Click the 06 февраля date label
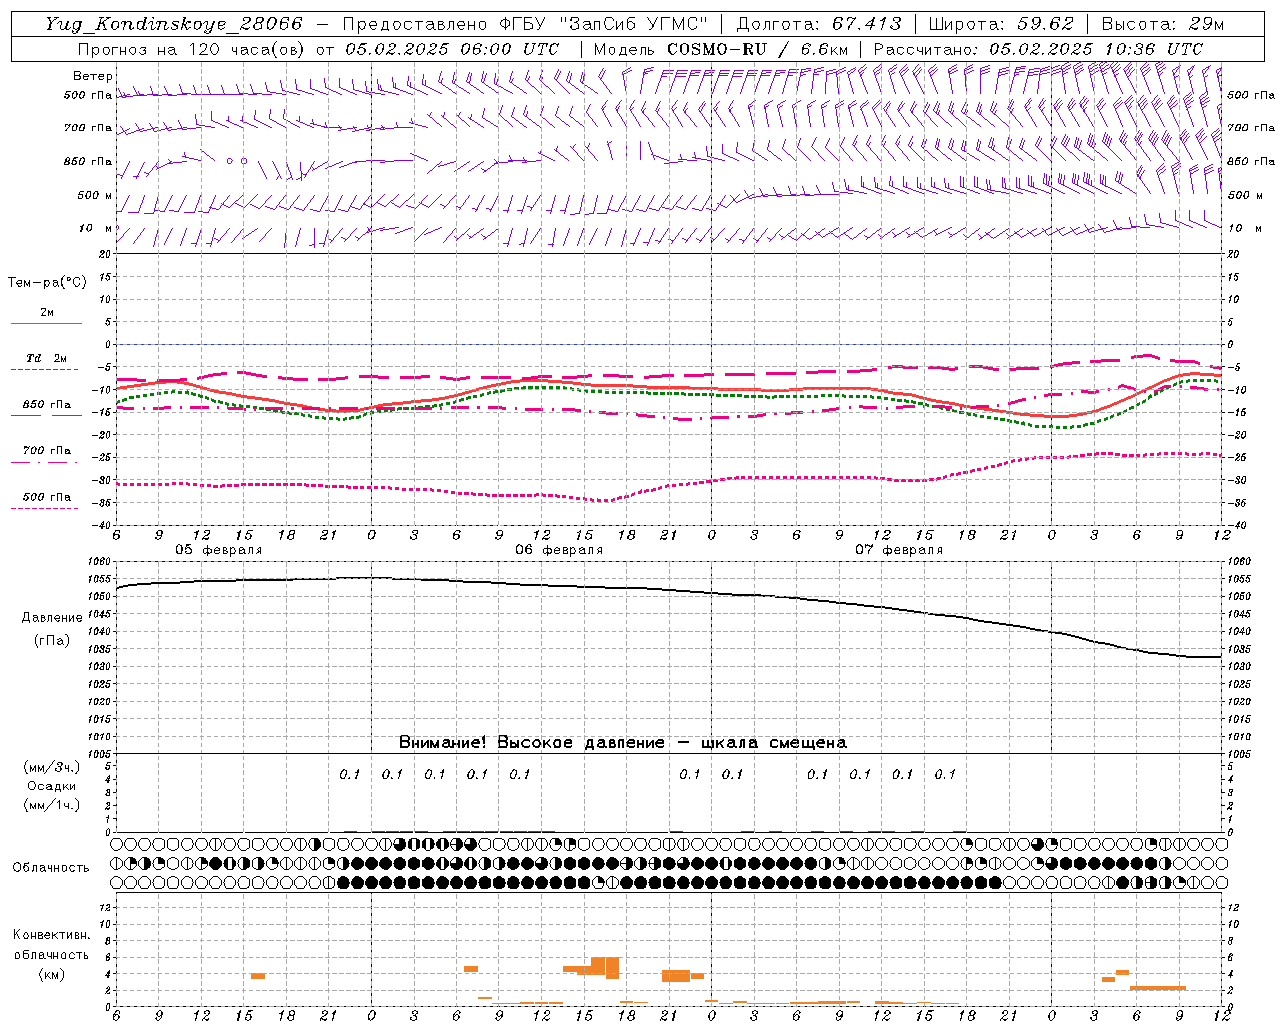 pos(559,550)
